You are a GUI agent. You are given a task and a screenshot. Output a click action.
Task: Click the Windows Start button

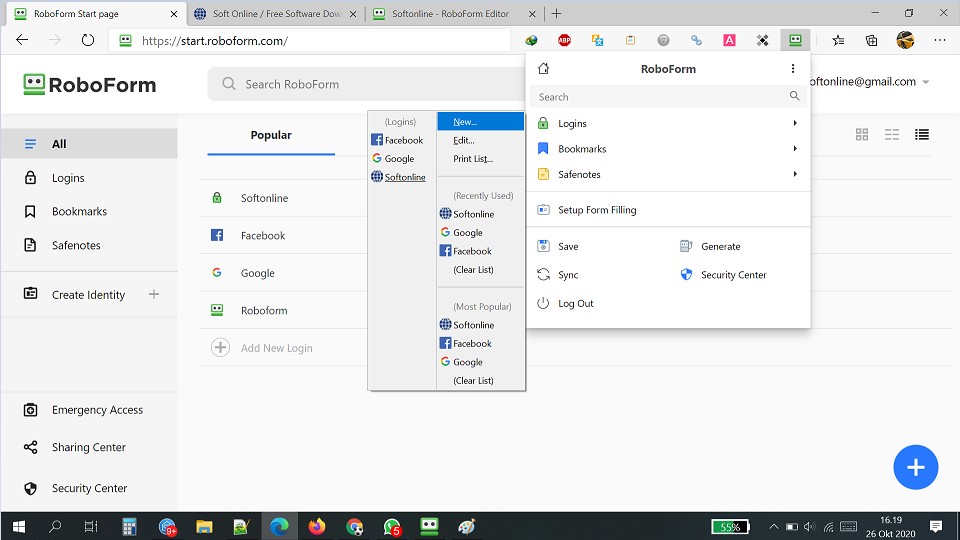[19, 527]
